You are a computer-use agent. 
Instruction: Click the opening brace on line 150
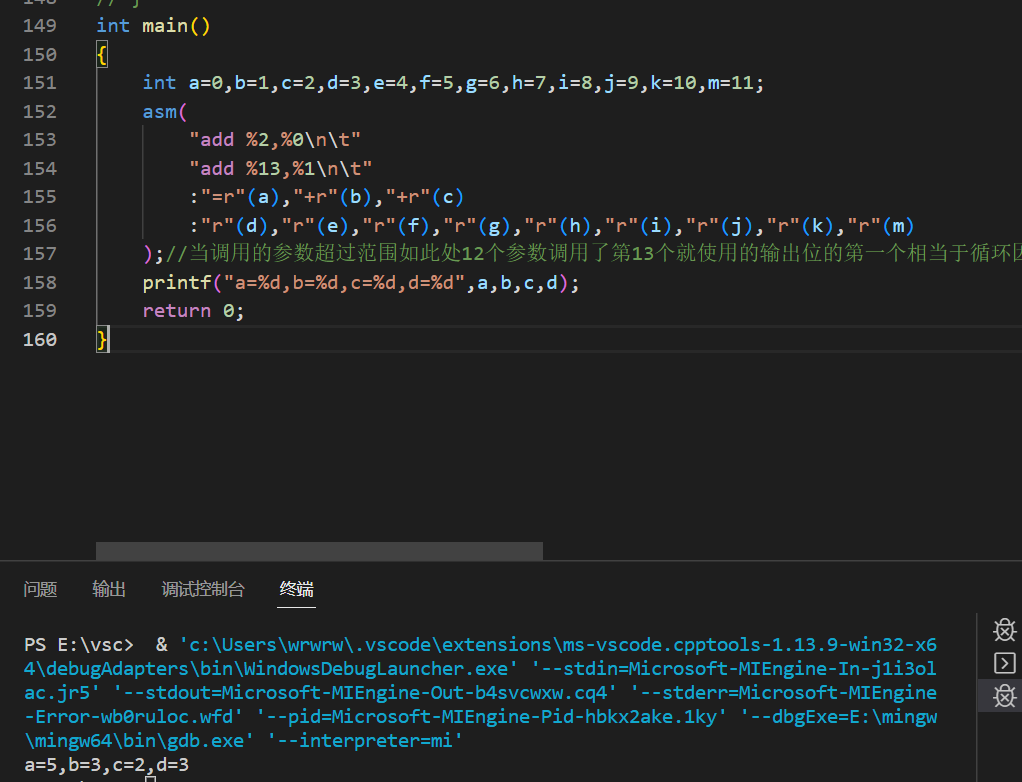pos(102,54)
